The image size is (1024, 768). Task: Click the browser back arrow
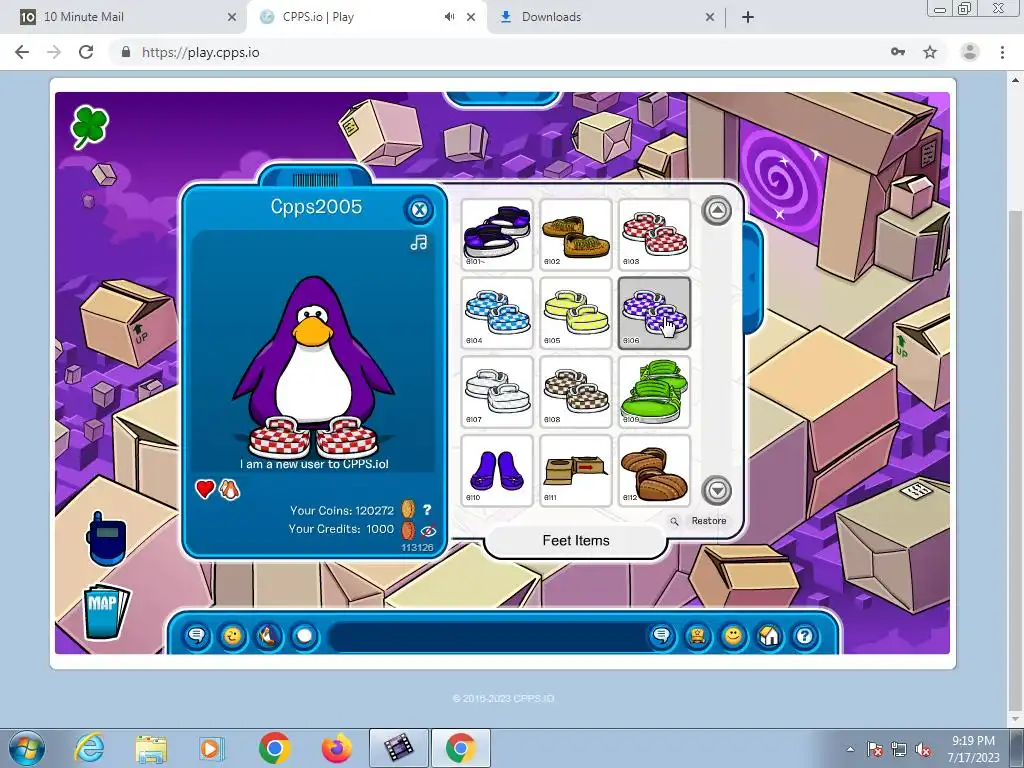(22, 52)
